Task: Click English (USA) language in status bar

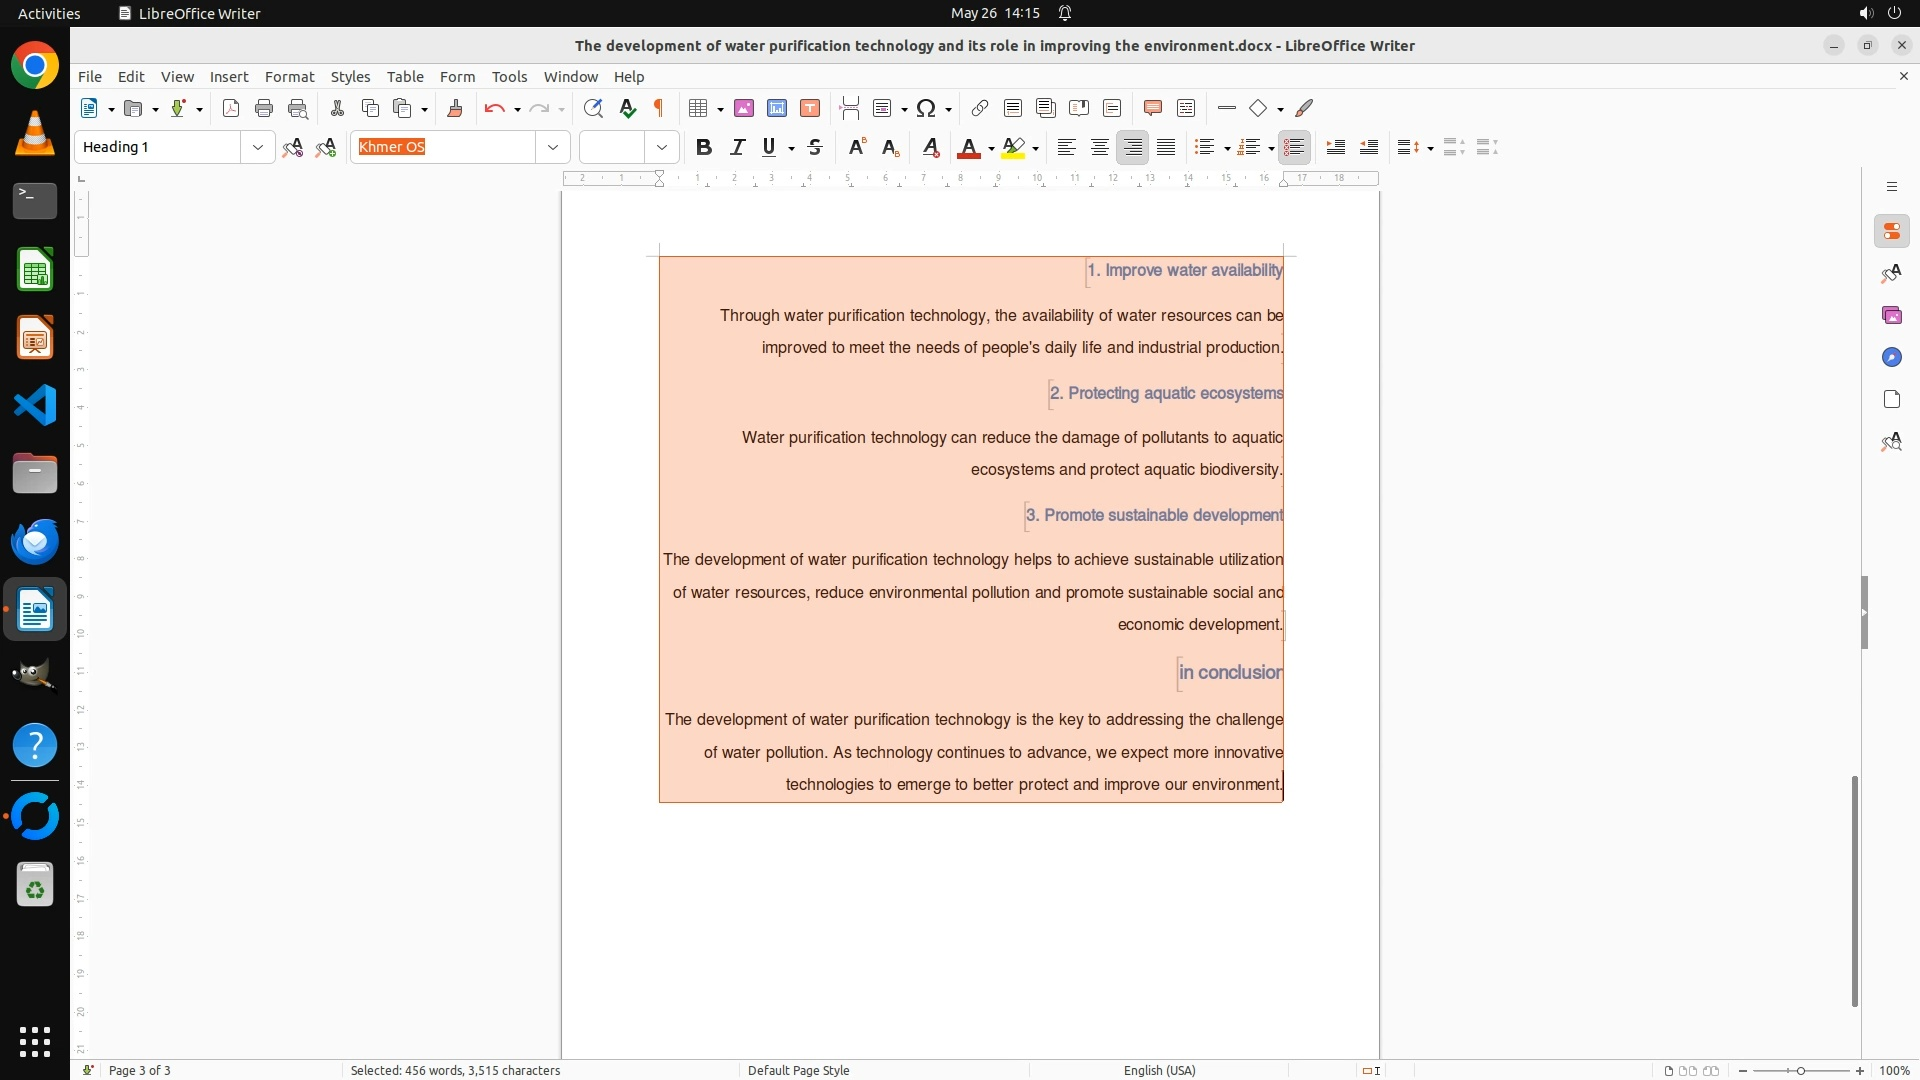Action: pos(1159,1070)
